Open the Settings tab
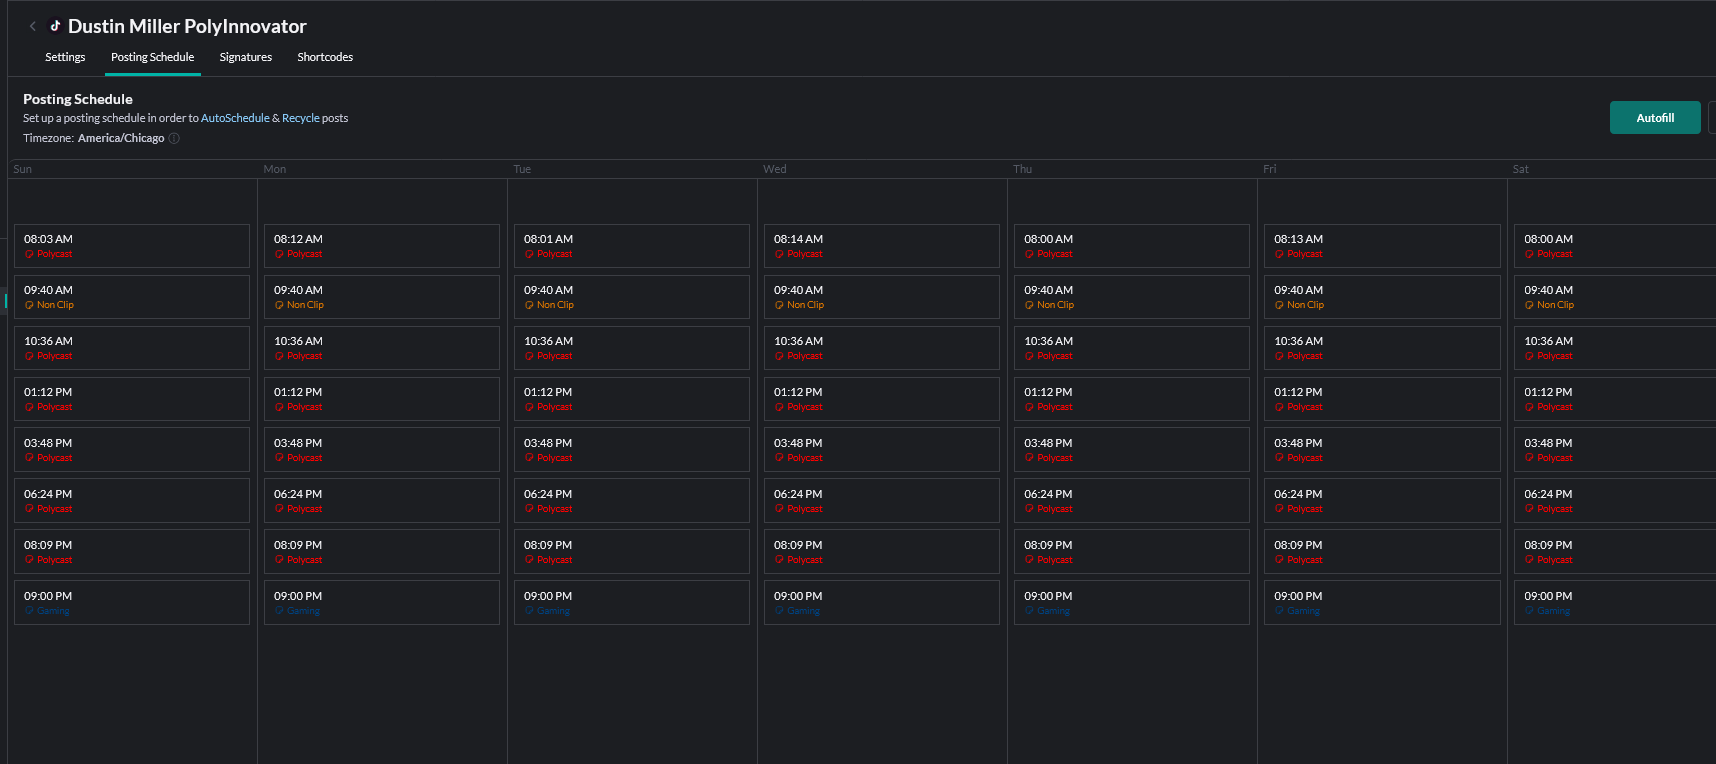 pos(65,58)
